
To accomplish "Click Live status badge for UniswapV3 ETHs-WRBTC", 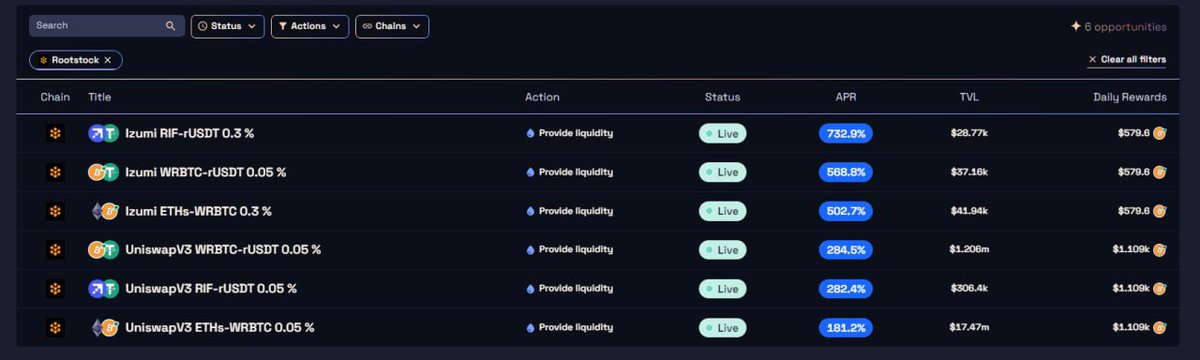I will [722, 328].
